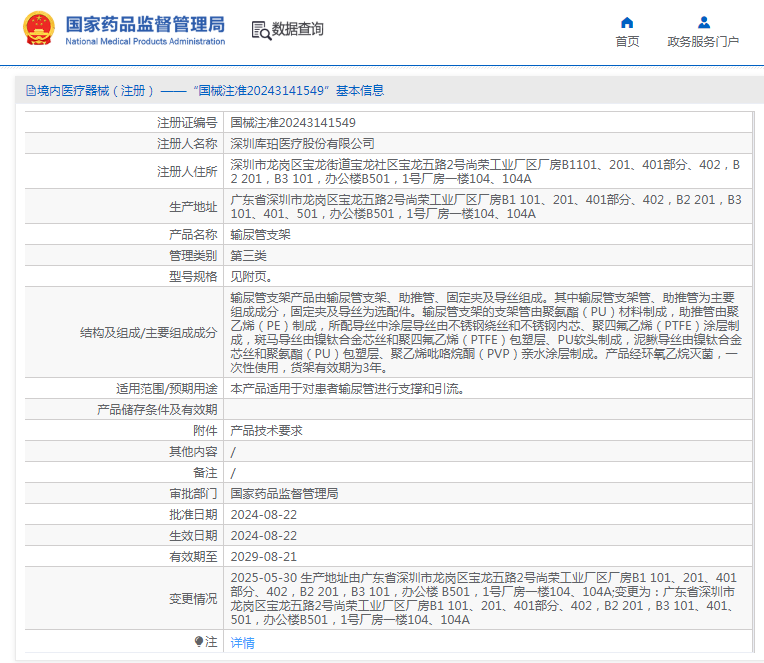Click the 产品储存条件及有效期 label

tap(157, 410)
